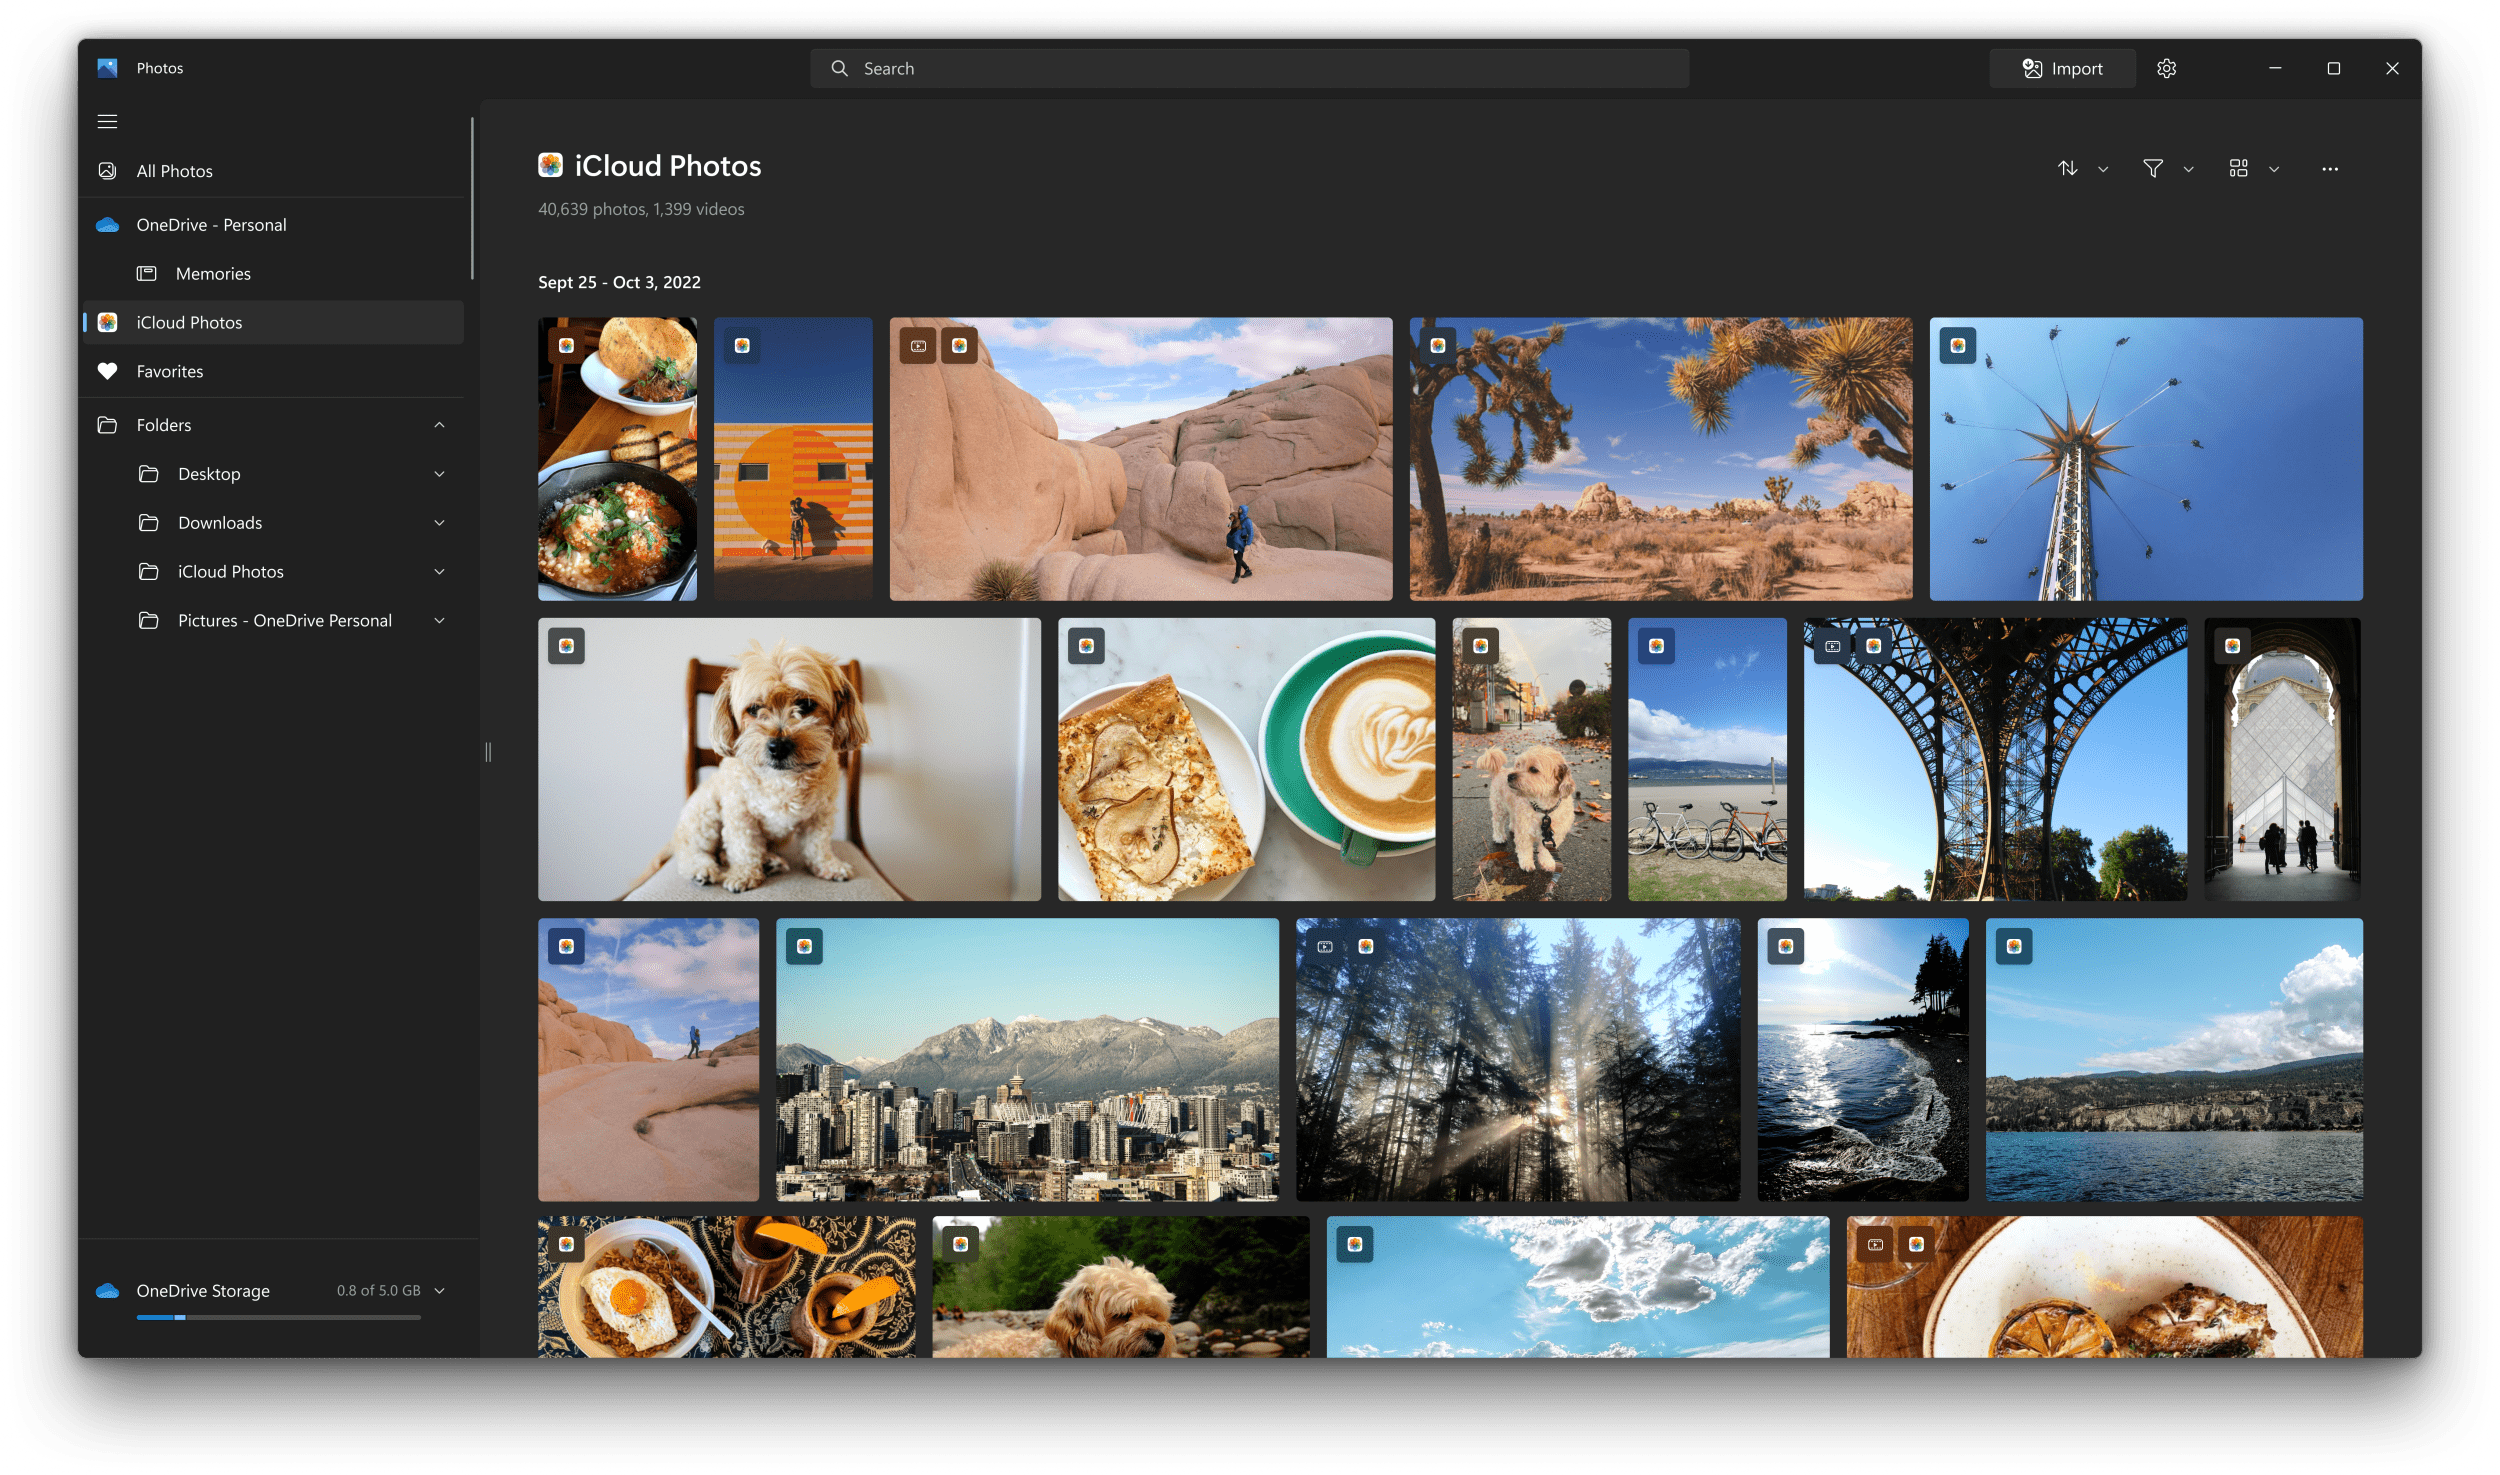Expand the Pictures - OneDrive Personal folder
The image size is (2500, 1475).
441,620
